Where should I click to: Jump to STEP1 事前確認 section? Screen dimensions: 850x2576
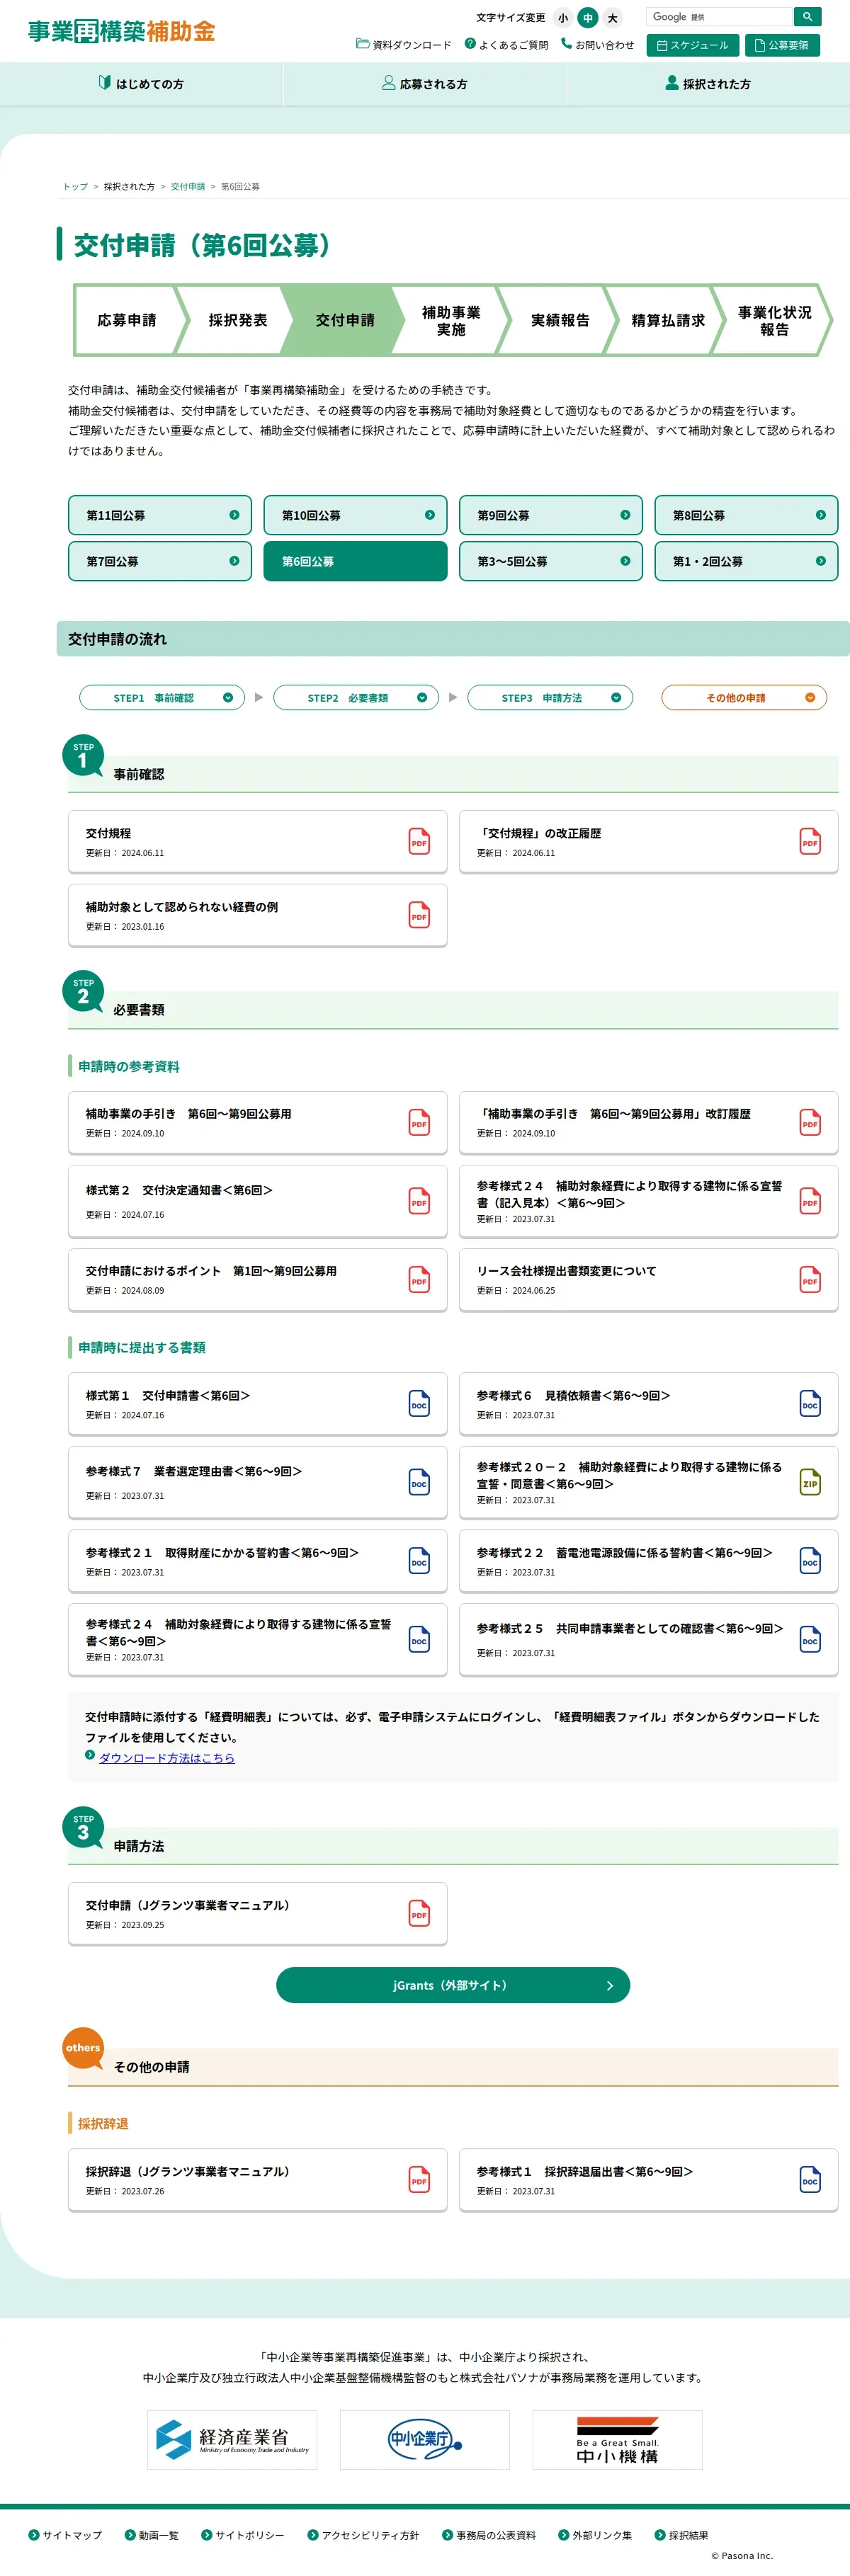[162, 697]
